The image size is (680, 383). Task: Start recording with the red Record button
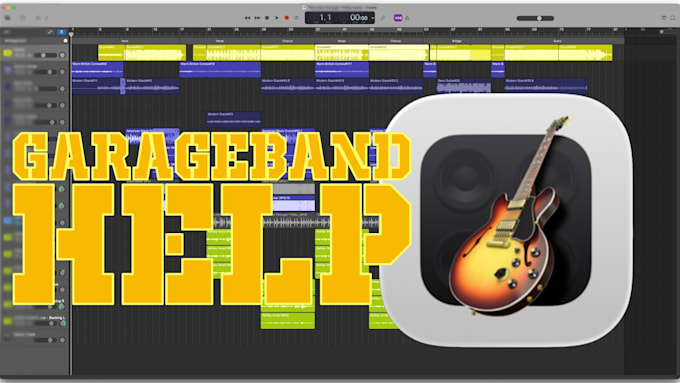point(287,18)
